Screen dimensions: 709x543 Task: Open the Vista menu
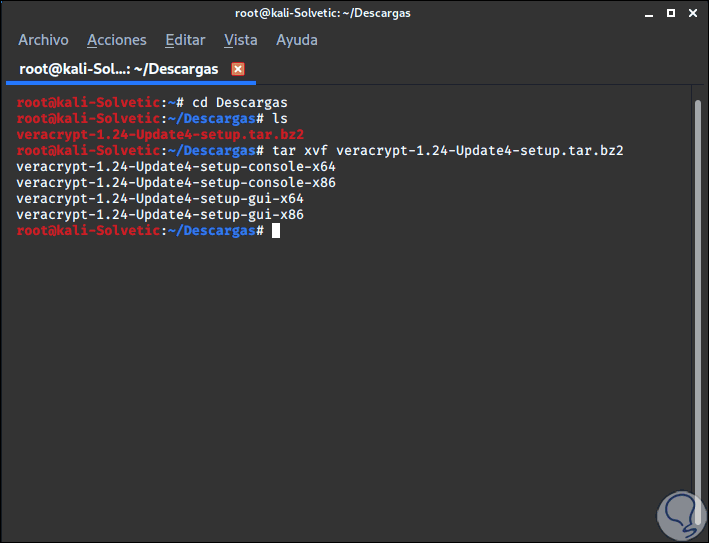(241, 40)
